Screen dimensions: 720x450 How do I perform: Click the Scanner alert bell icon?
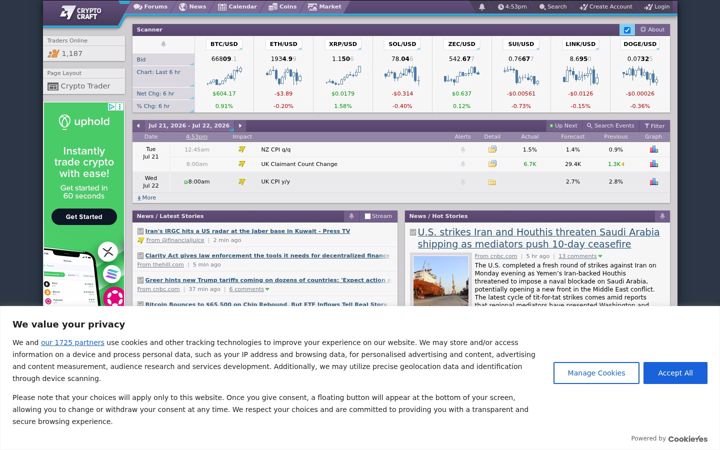[163, 44]
